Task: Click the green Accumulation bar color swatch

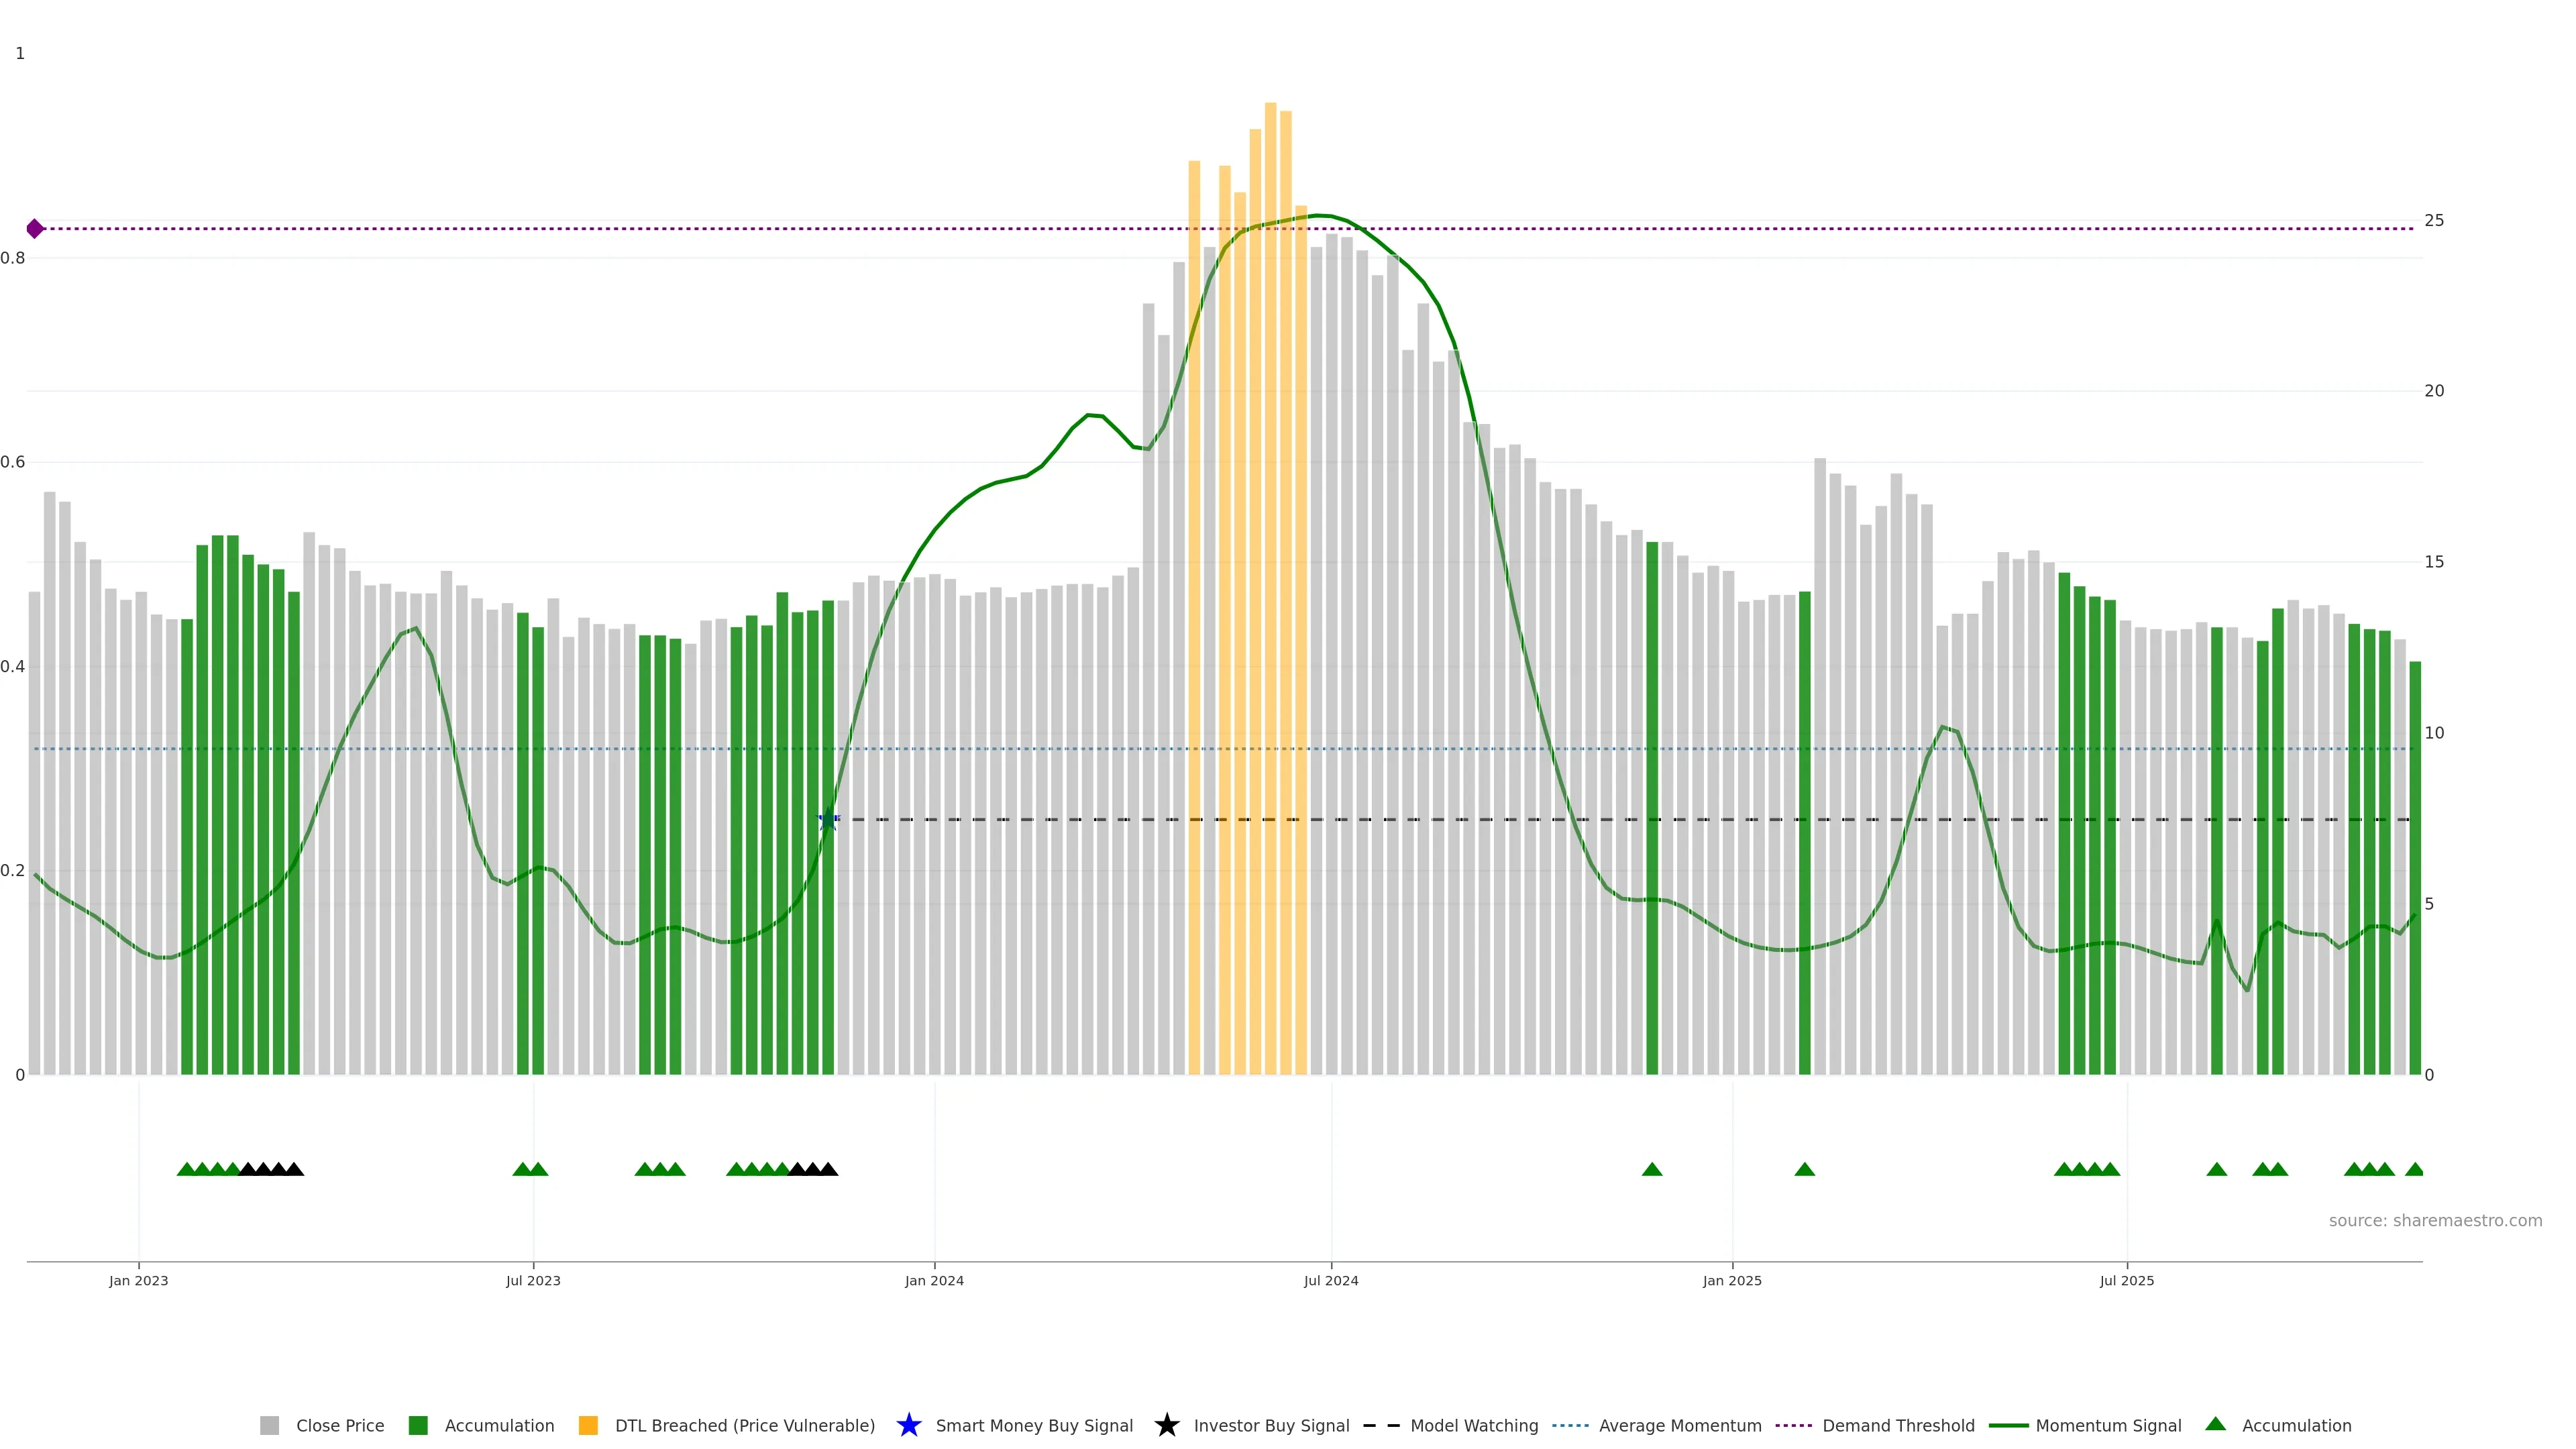Action: point(418,1425)
